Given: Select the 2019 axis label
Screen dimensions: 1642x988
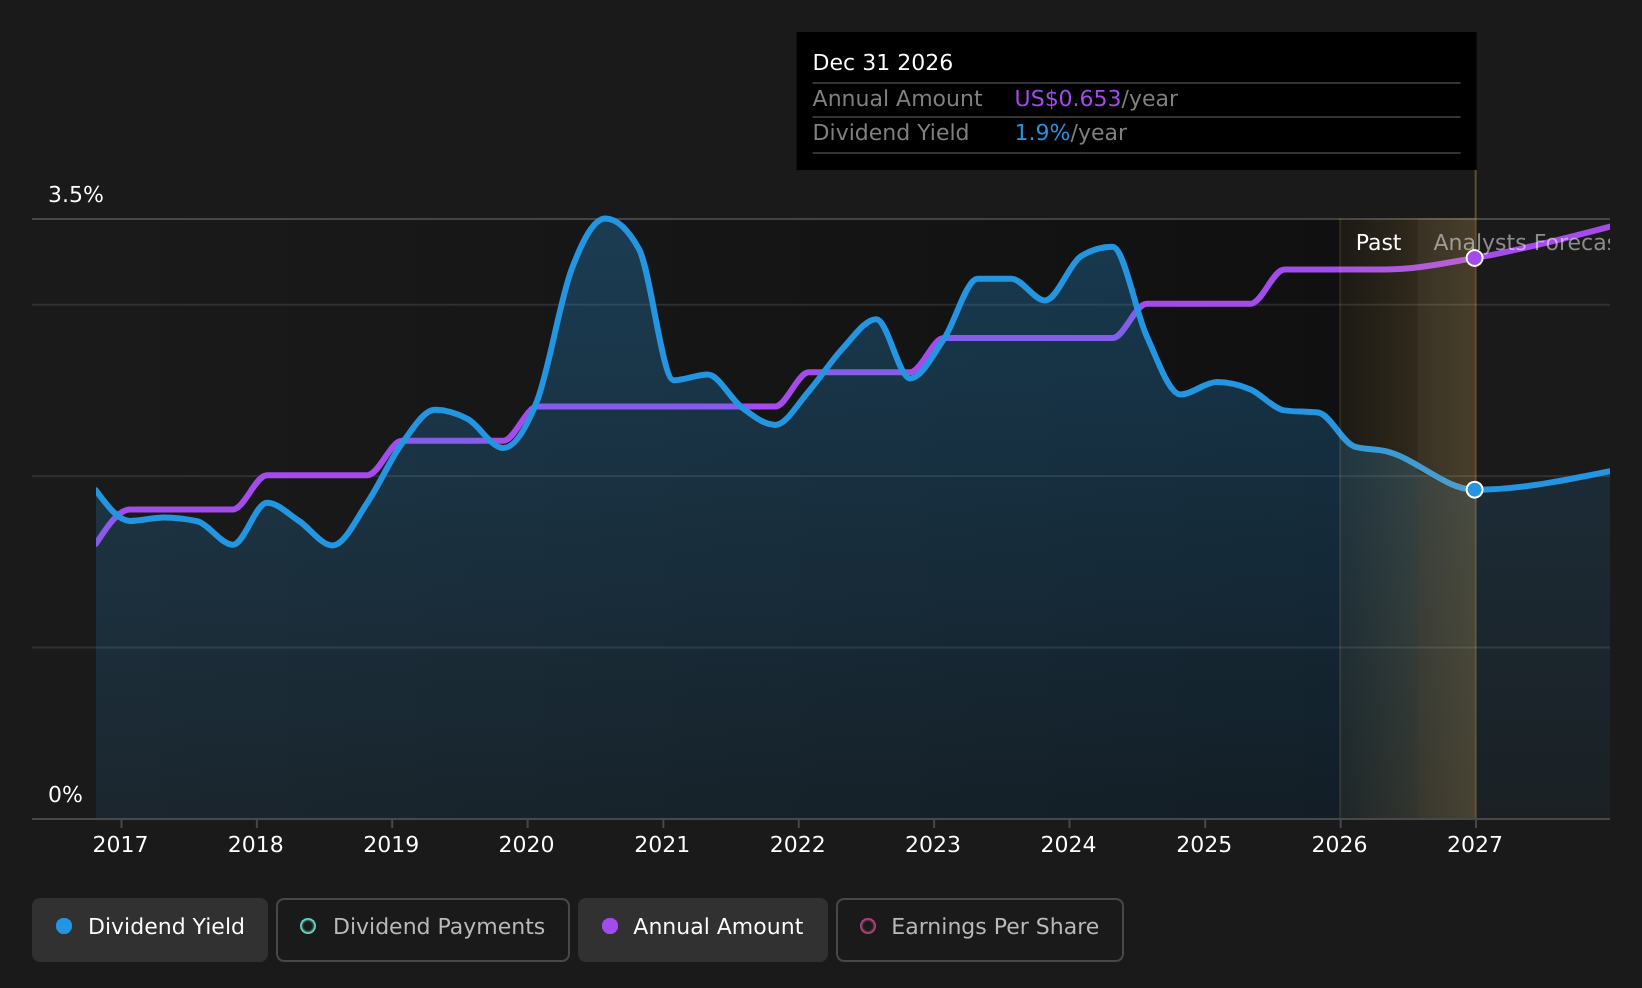Looking at the screenshot, I should click(x=391, y=845).
